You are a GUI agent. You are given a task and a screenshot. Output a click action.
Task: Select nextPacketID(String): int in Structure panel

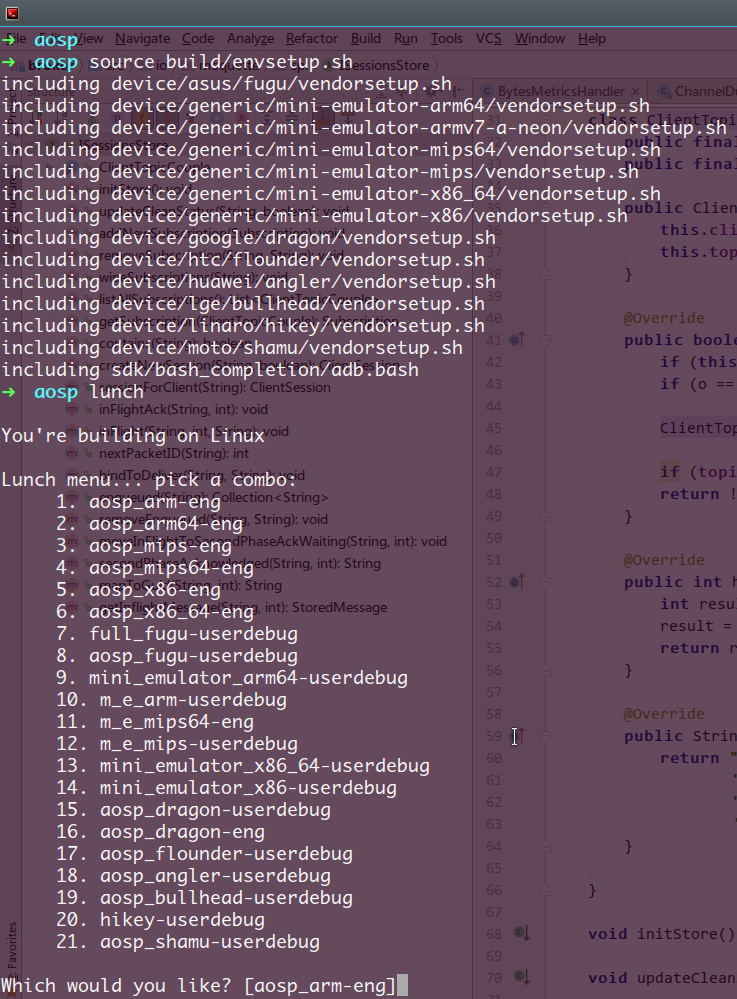click(x=173, y=454)
